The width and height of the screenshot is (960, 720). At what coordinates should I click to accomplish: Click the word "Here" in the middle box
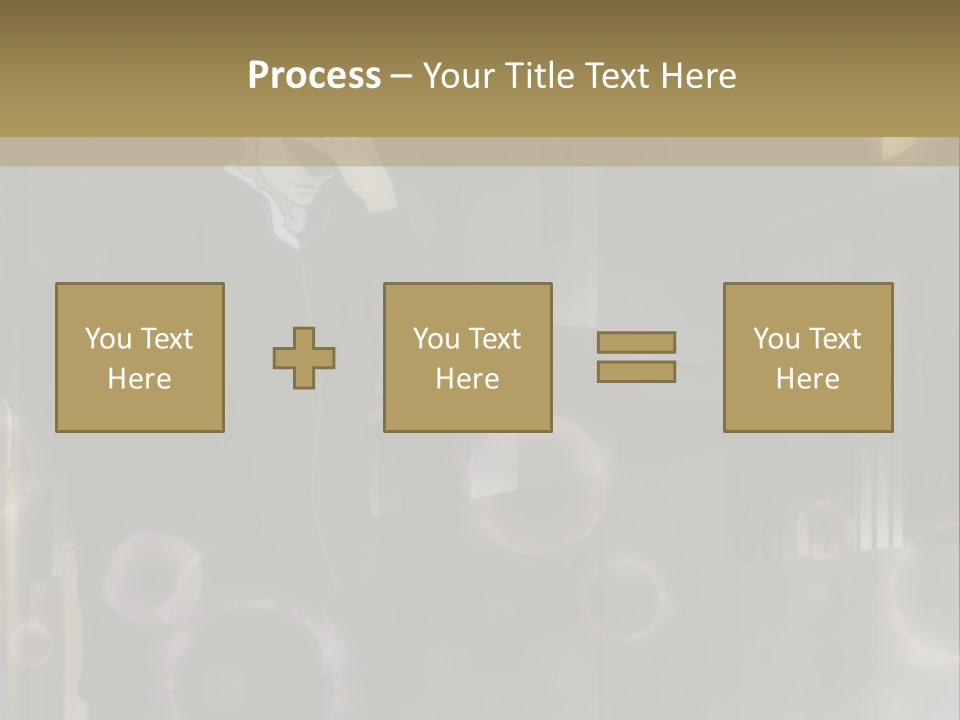467,379
